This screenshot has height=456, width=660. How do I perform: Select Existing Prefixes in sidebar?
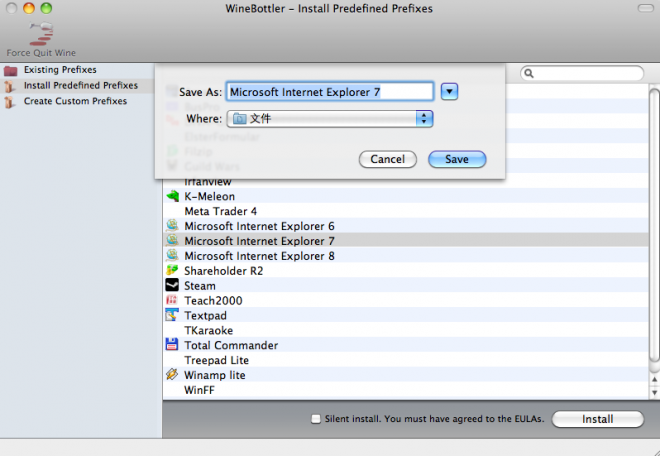pos(60,70)
